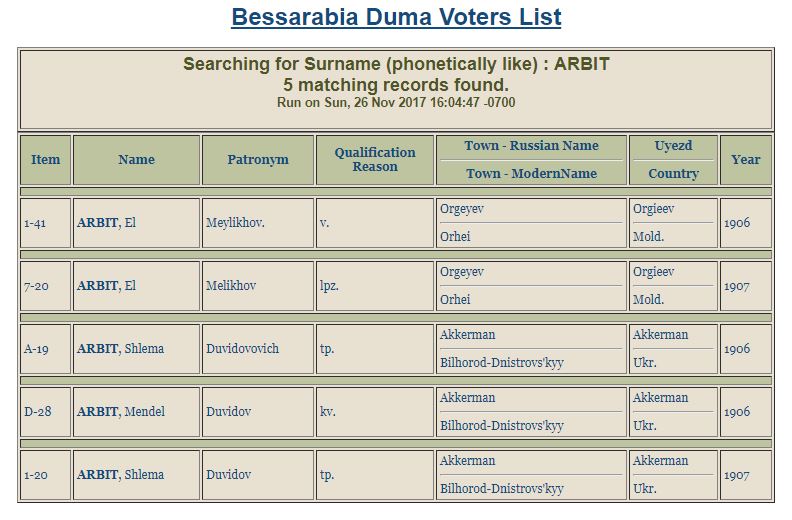Select the Qualification Reason column header

[x=375, y=160]
